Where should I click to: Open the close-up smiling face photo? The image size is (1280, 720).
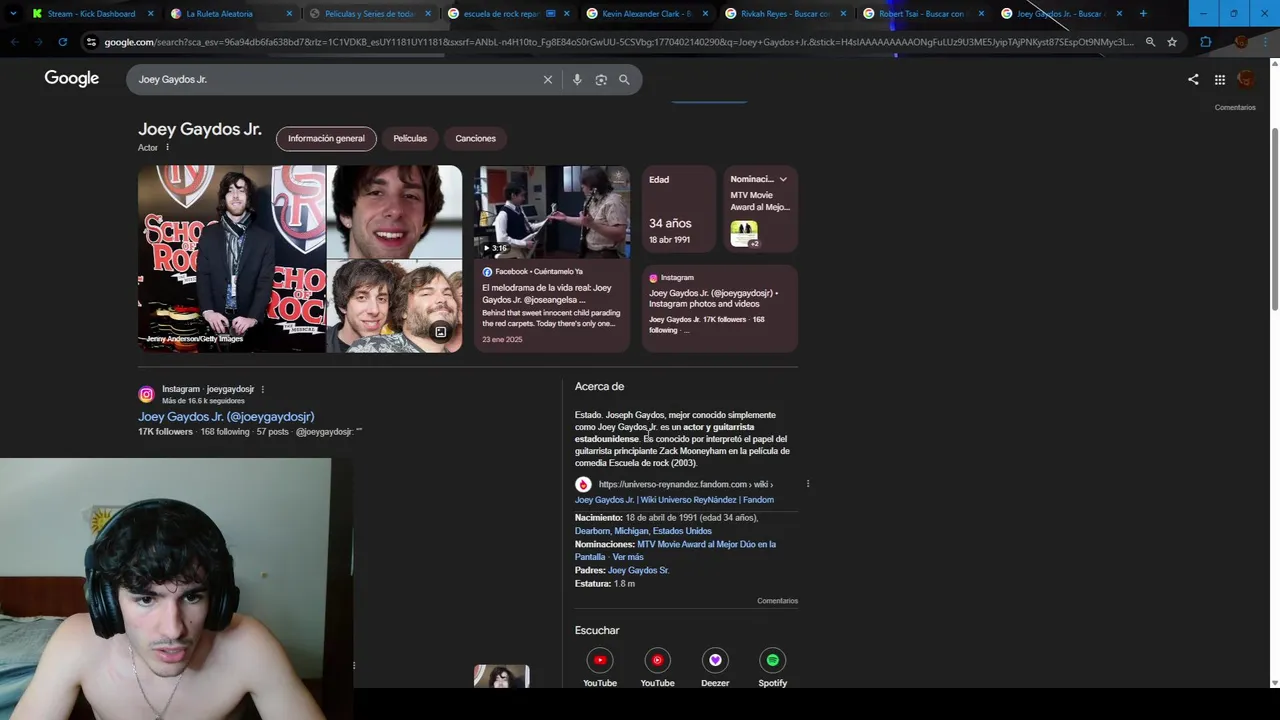pos(395,212)
